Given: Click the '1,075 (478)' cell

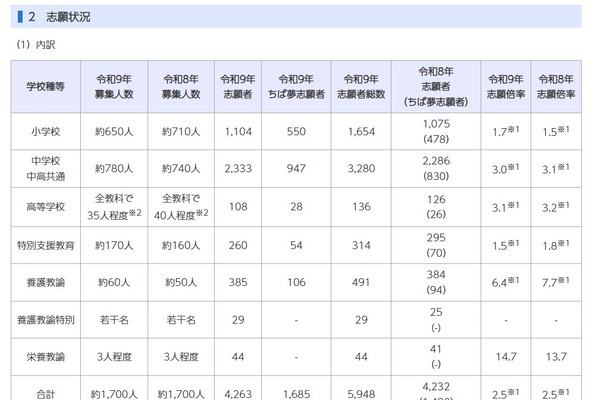Looking at the screenshot, I should (x=436, y=131).
